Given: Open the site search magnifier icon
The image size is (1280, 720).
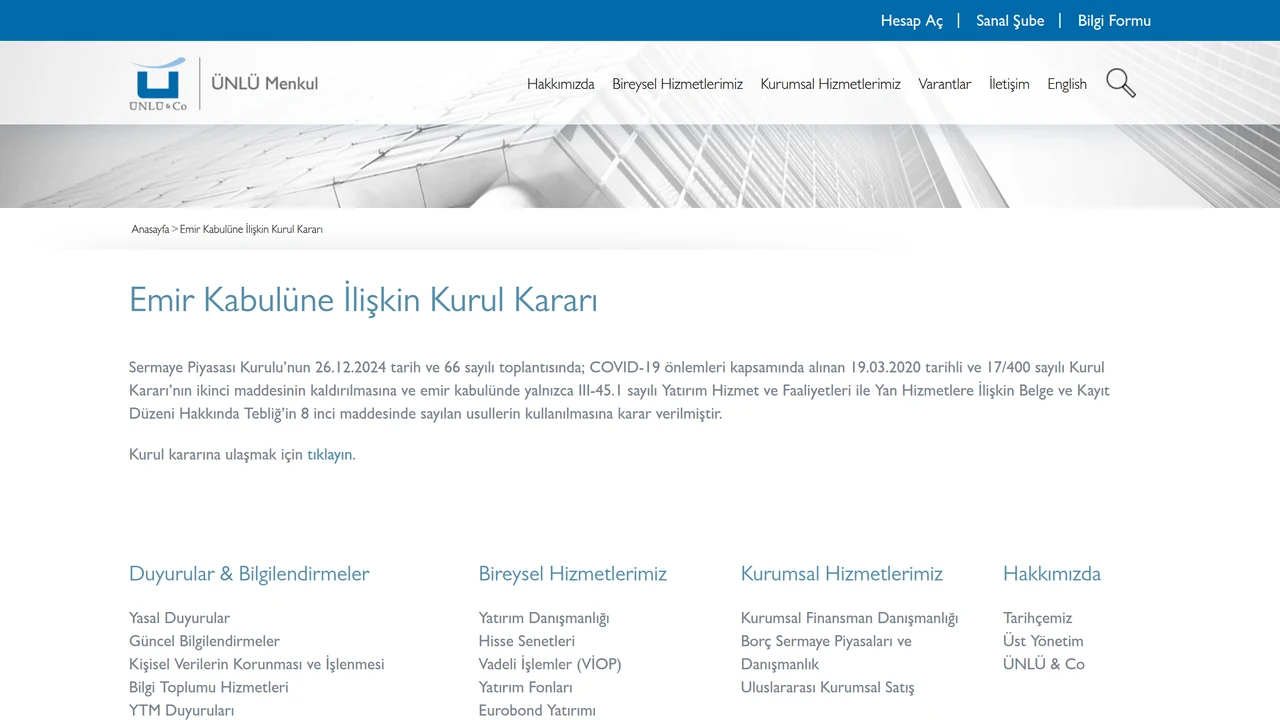Looking at the screenshot, I should (x=1121, y=83).
